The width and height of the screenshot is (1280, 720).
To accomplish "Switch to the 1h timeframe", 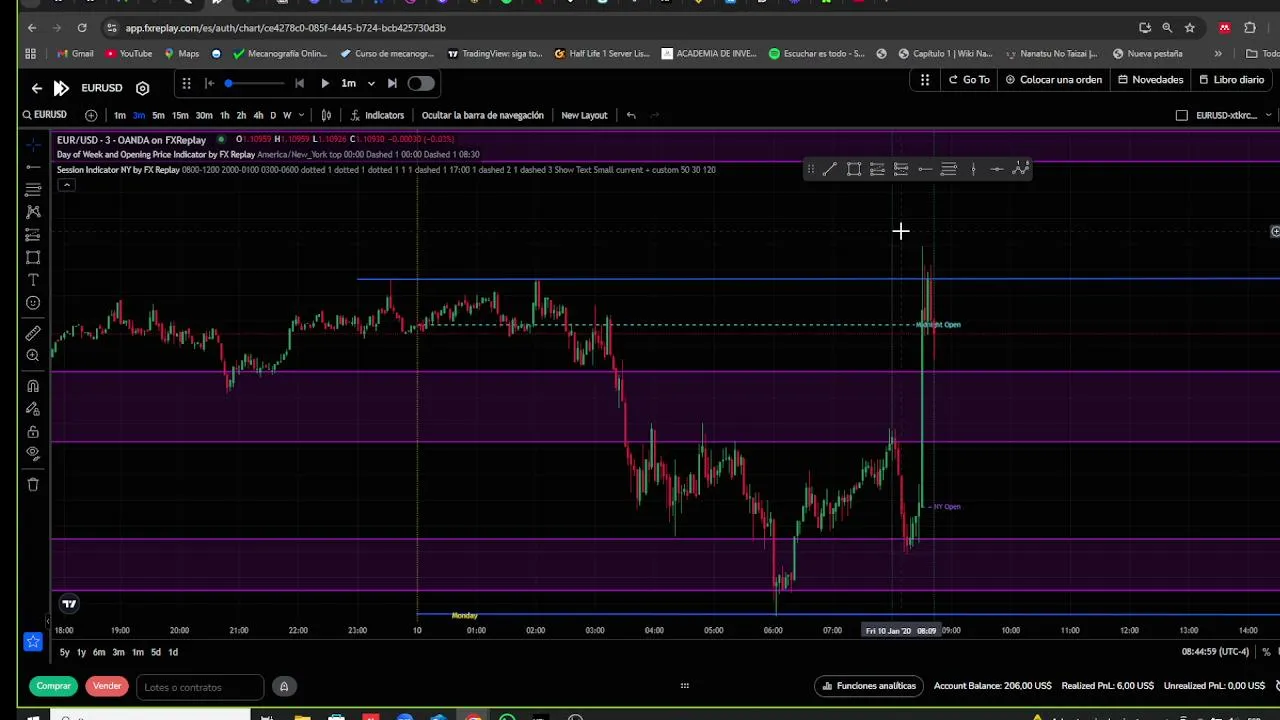I will pos(224,115).
